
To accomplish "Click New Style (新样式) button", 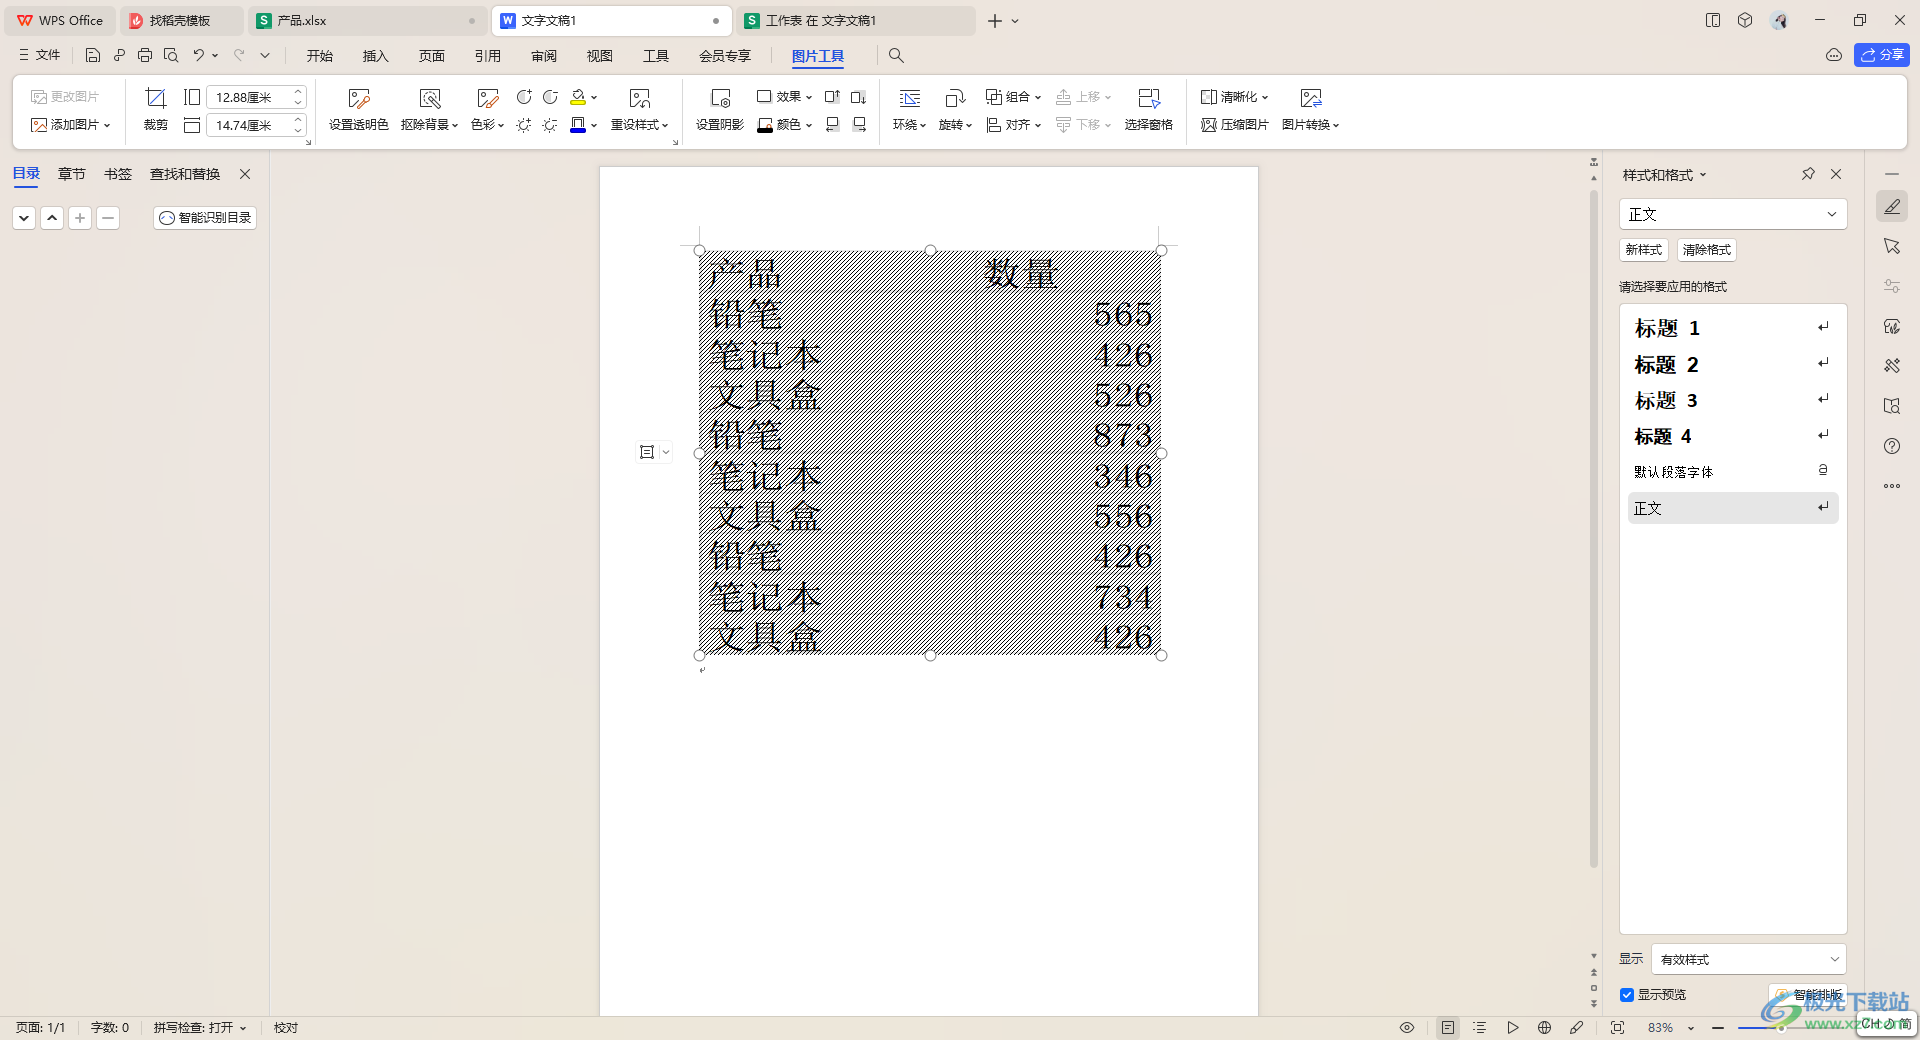I will [1644, 250].
